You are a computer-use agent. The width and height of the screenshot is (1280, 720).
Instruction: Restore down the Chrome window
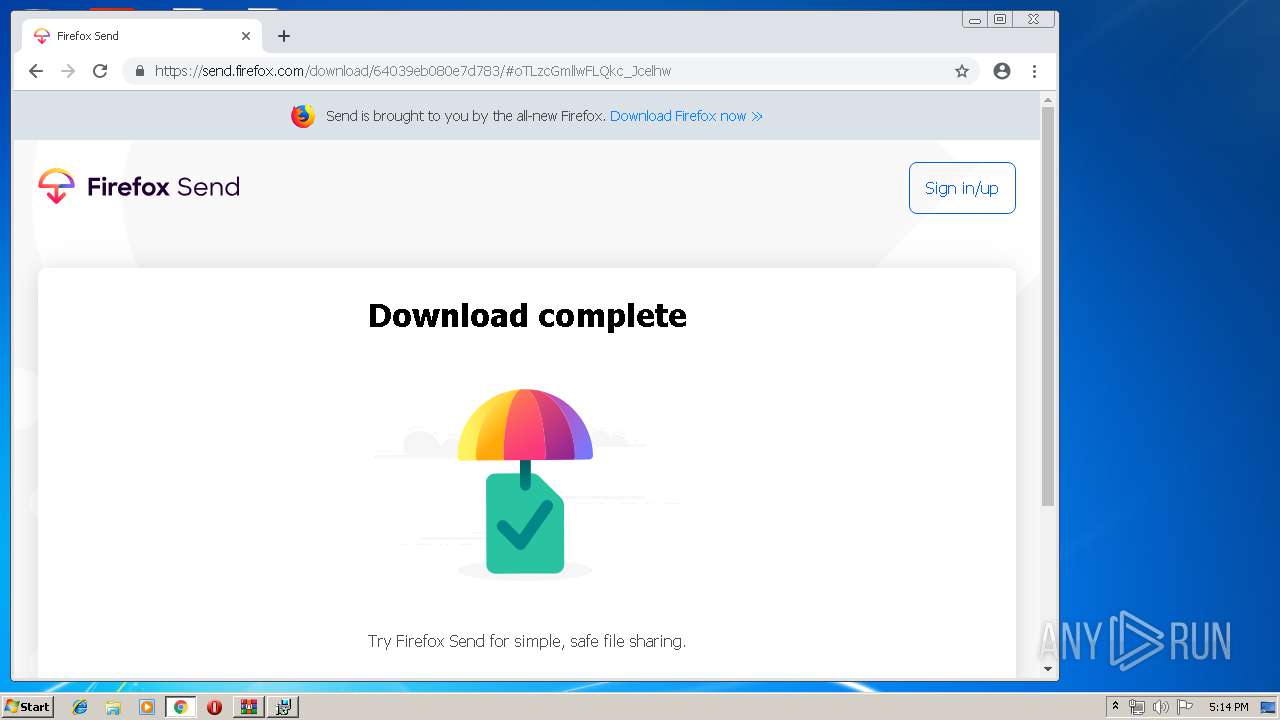[1000, 19]
